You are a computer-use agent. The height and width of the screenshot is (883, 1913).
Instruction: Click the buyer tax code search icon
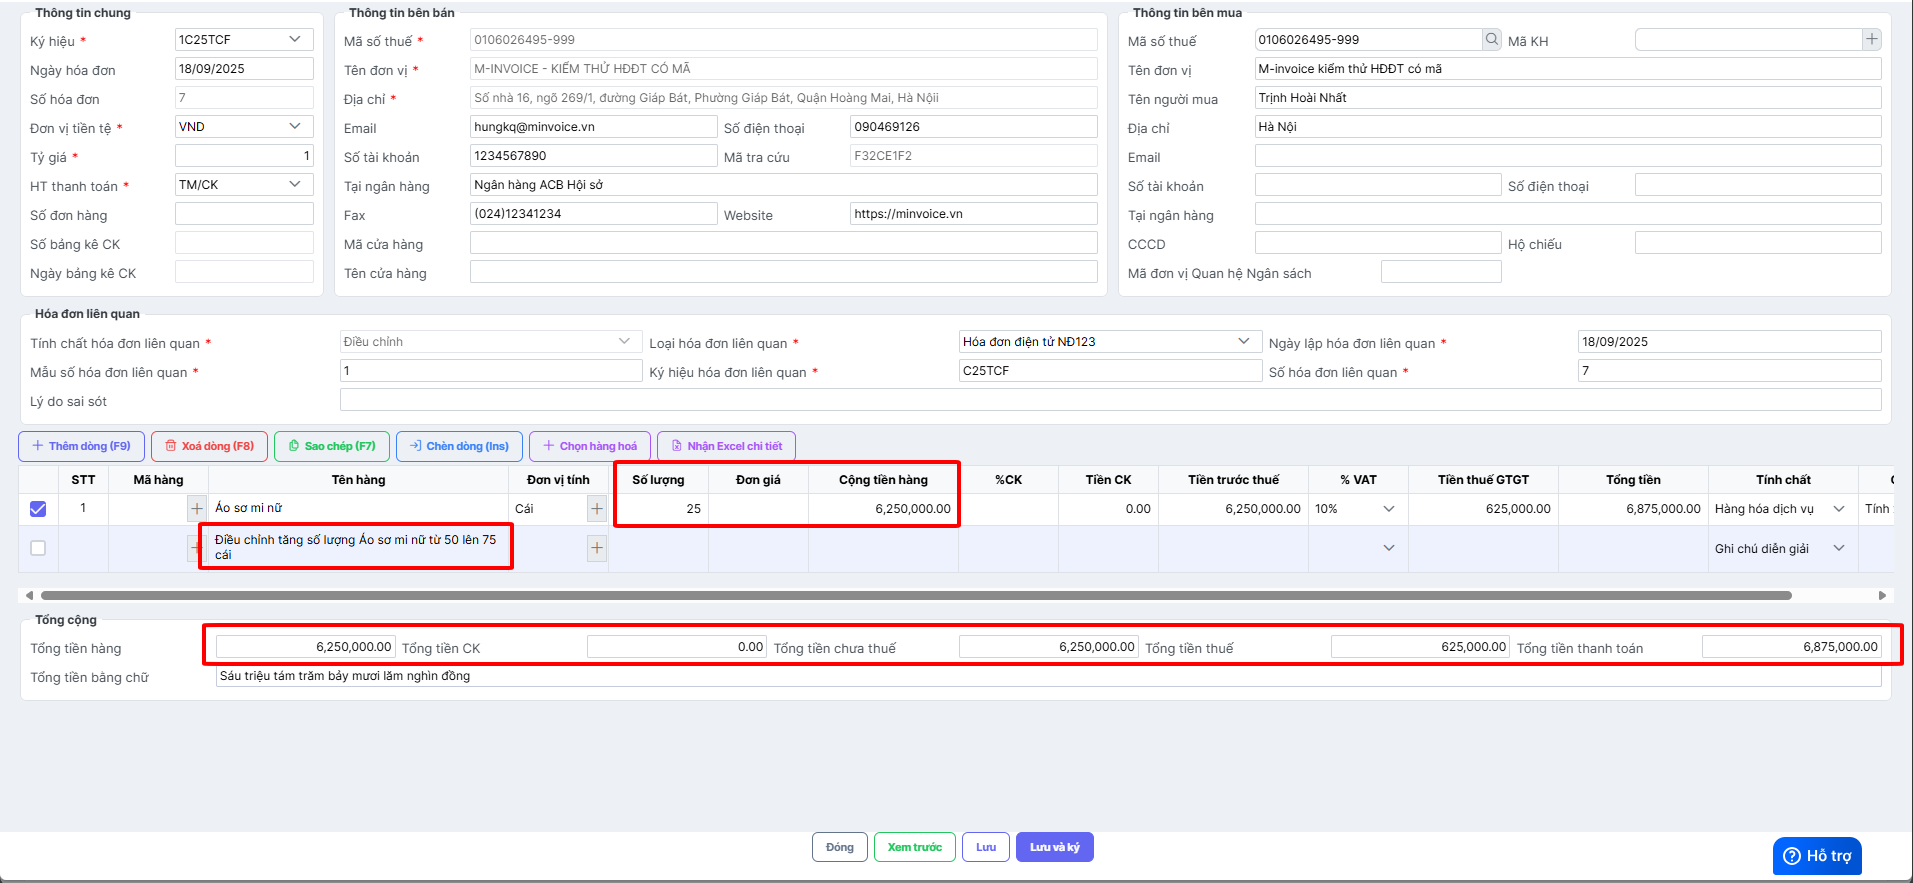[x=1491, y=40]
